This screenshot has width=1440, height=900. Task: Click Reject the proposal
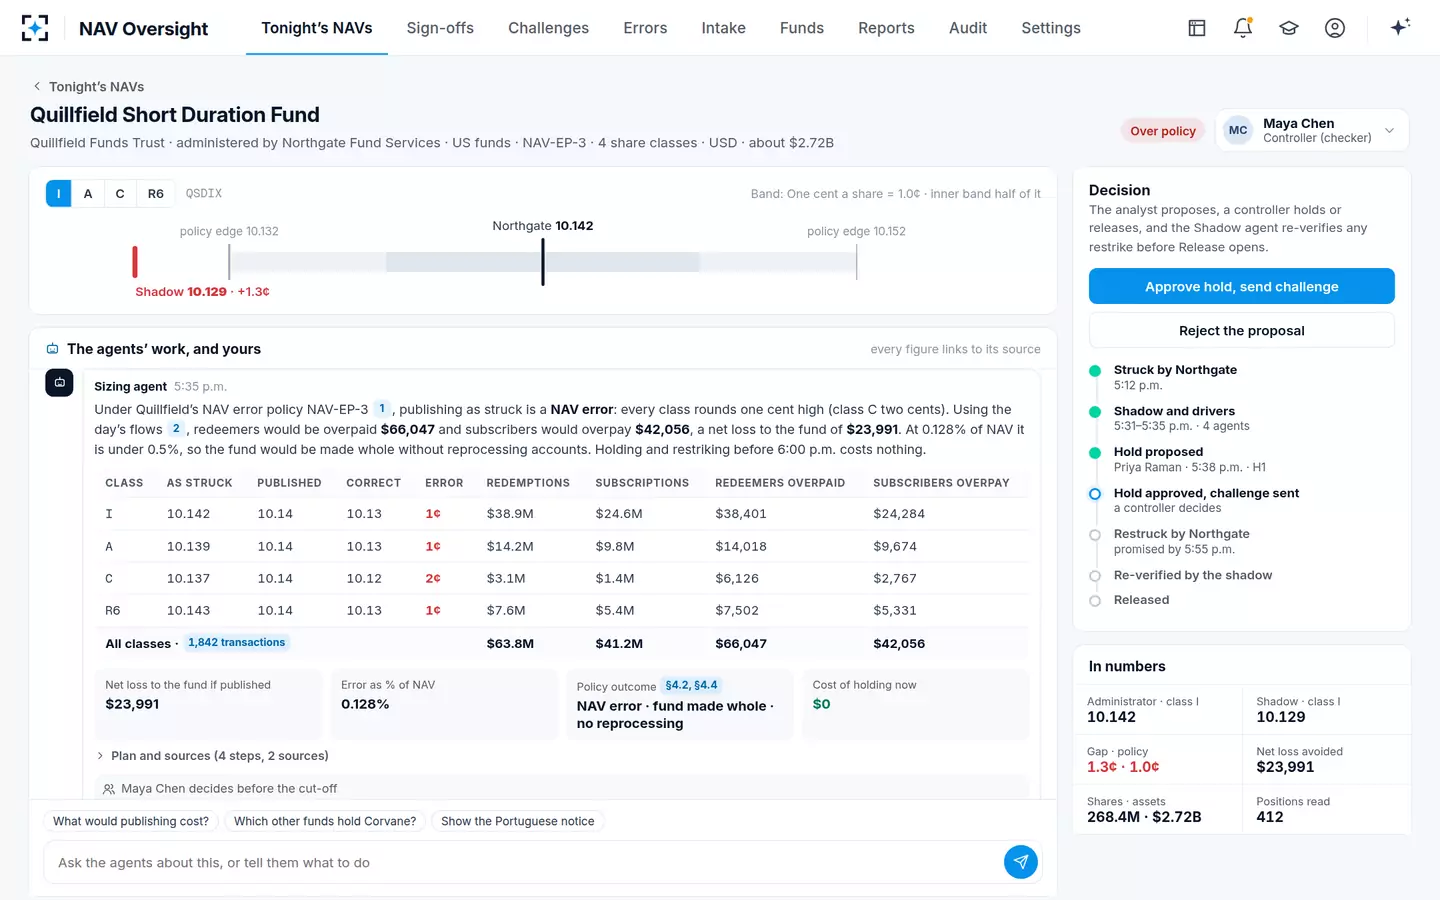click(1241, 330)
